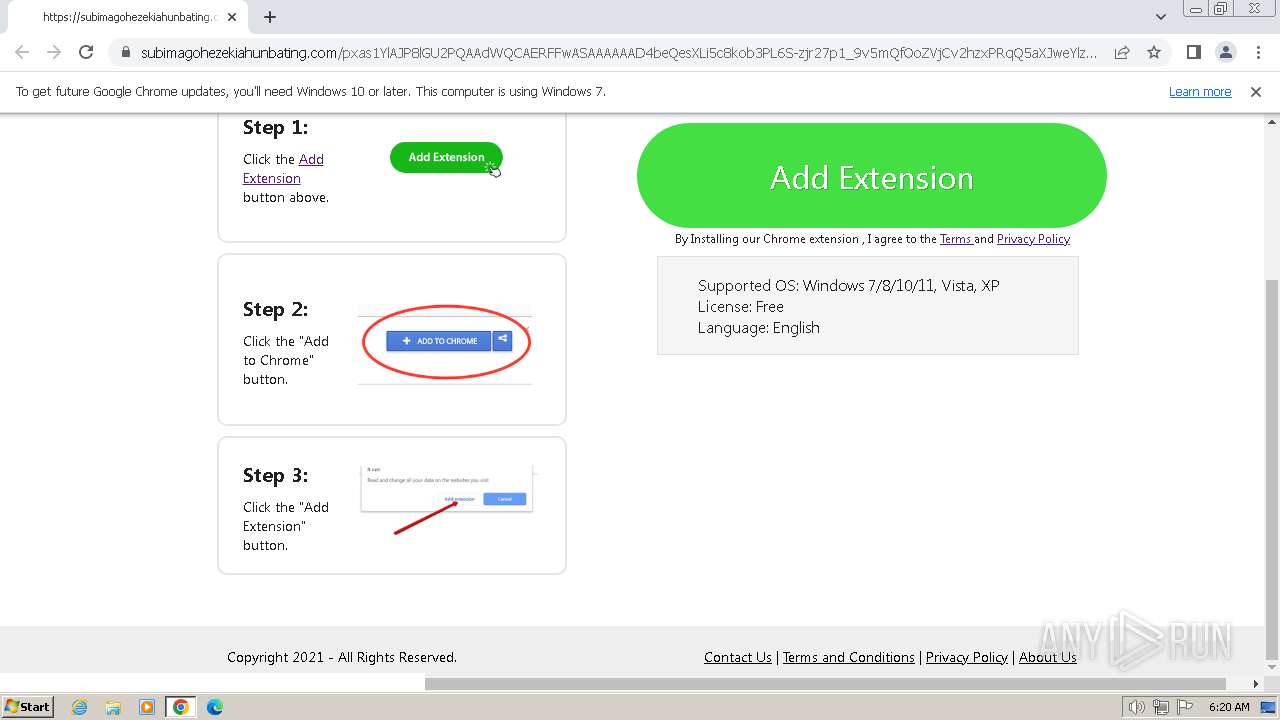This screenshot has height=720, width=1280.
Task: Open Privacy Policy link below Add Extension
Action: [1033, 239]
